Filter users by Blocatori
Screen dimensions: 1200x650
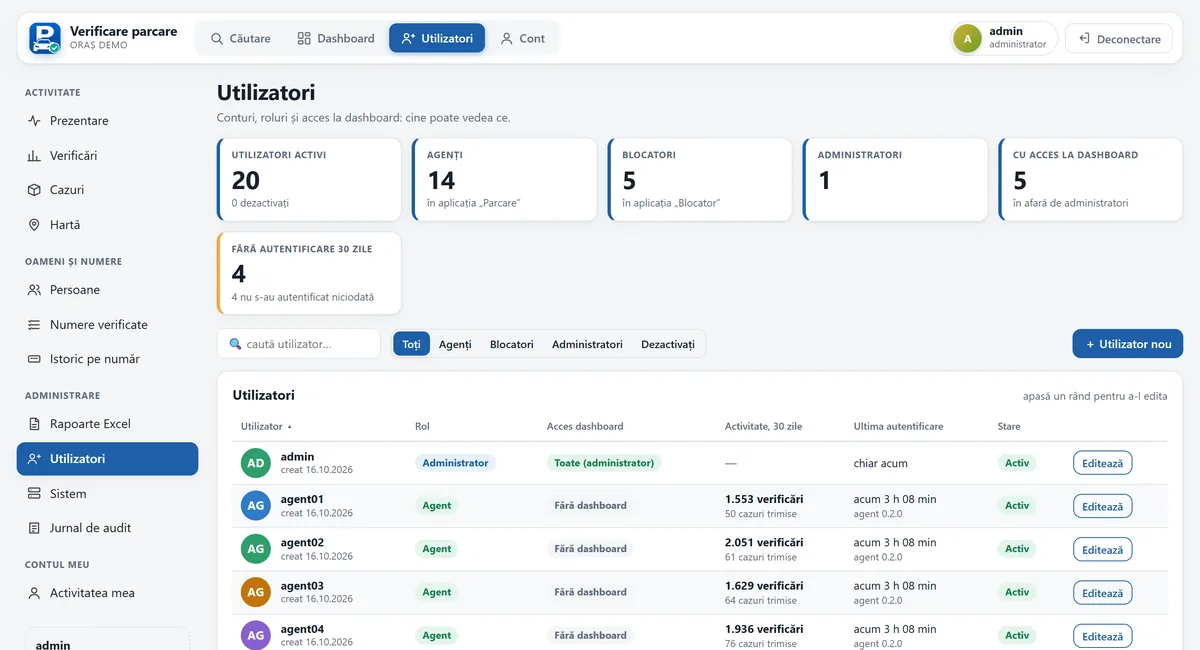point(512,344)
